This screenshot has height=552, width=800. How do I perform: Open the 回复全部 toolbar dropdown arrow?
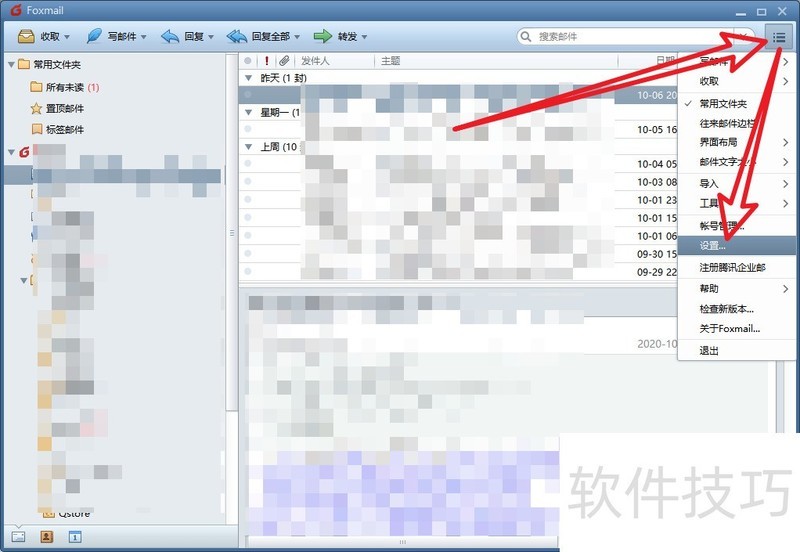[x=297, y=37]
